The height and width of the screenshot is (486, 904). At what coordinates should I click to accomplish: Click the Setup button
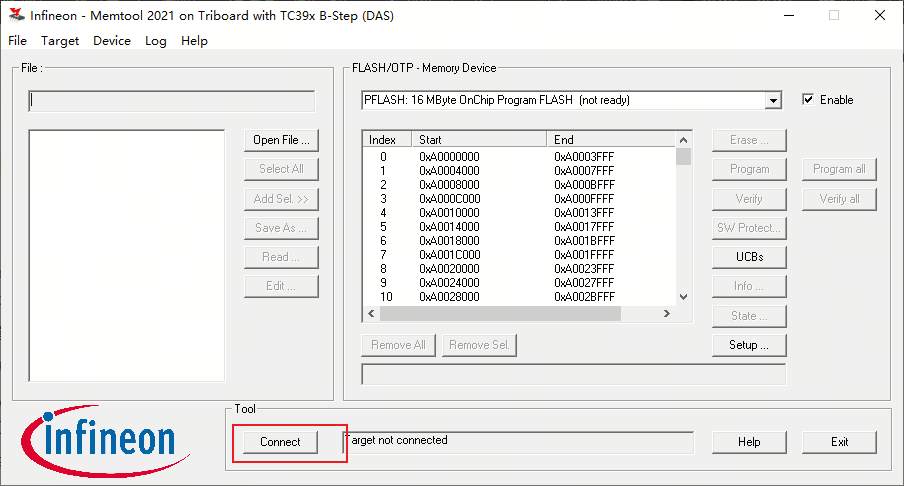749,345
